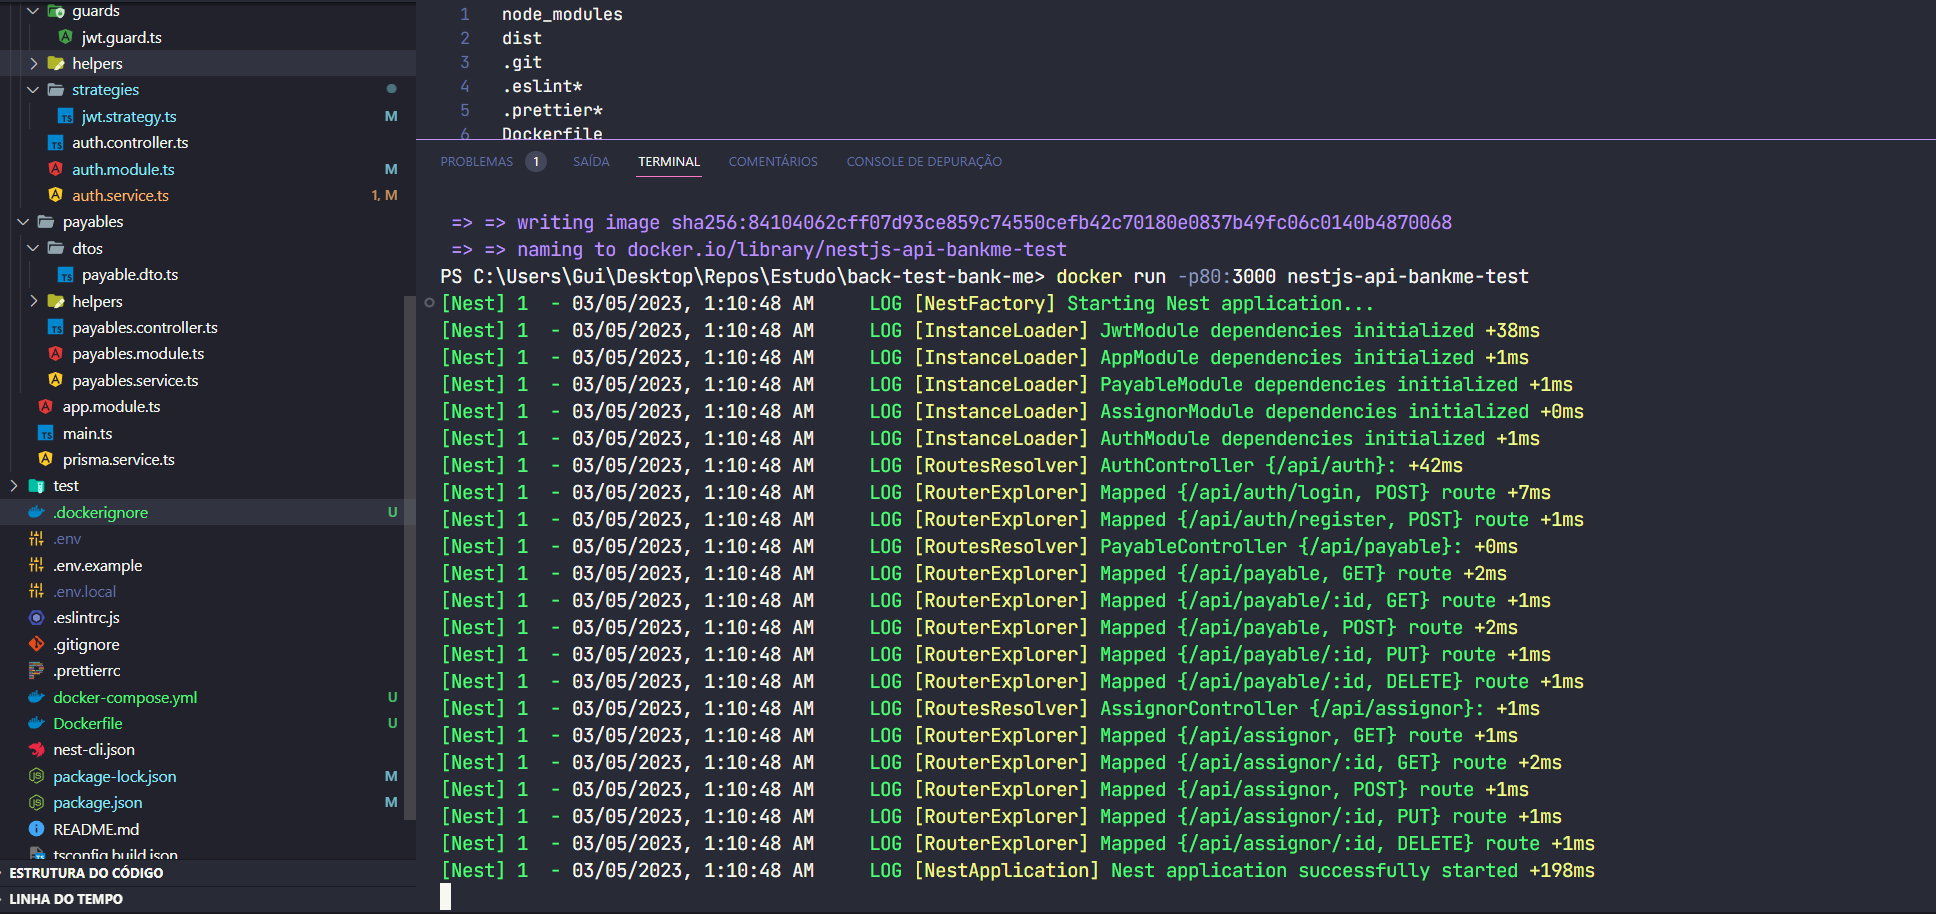The image size is (1936, 914).
Task: Switch to the PROBLEMAS tab
Action: pyautogui.click(x=477, y=161)
